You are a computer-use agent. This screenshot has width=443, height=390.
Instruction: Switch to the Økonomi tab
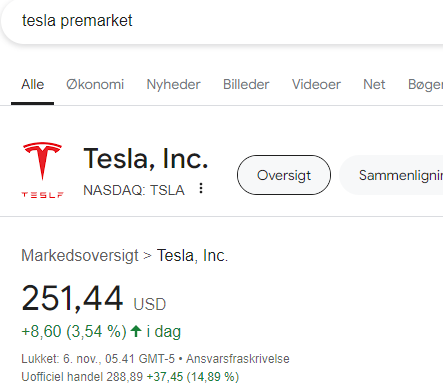point(95,84)
